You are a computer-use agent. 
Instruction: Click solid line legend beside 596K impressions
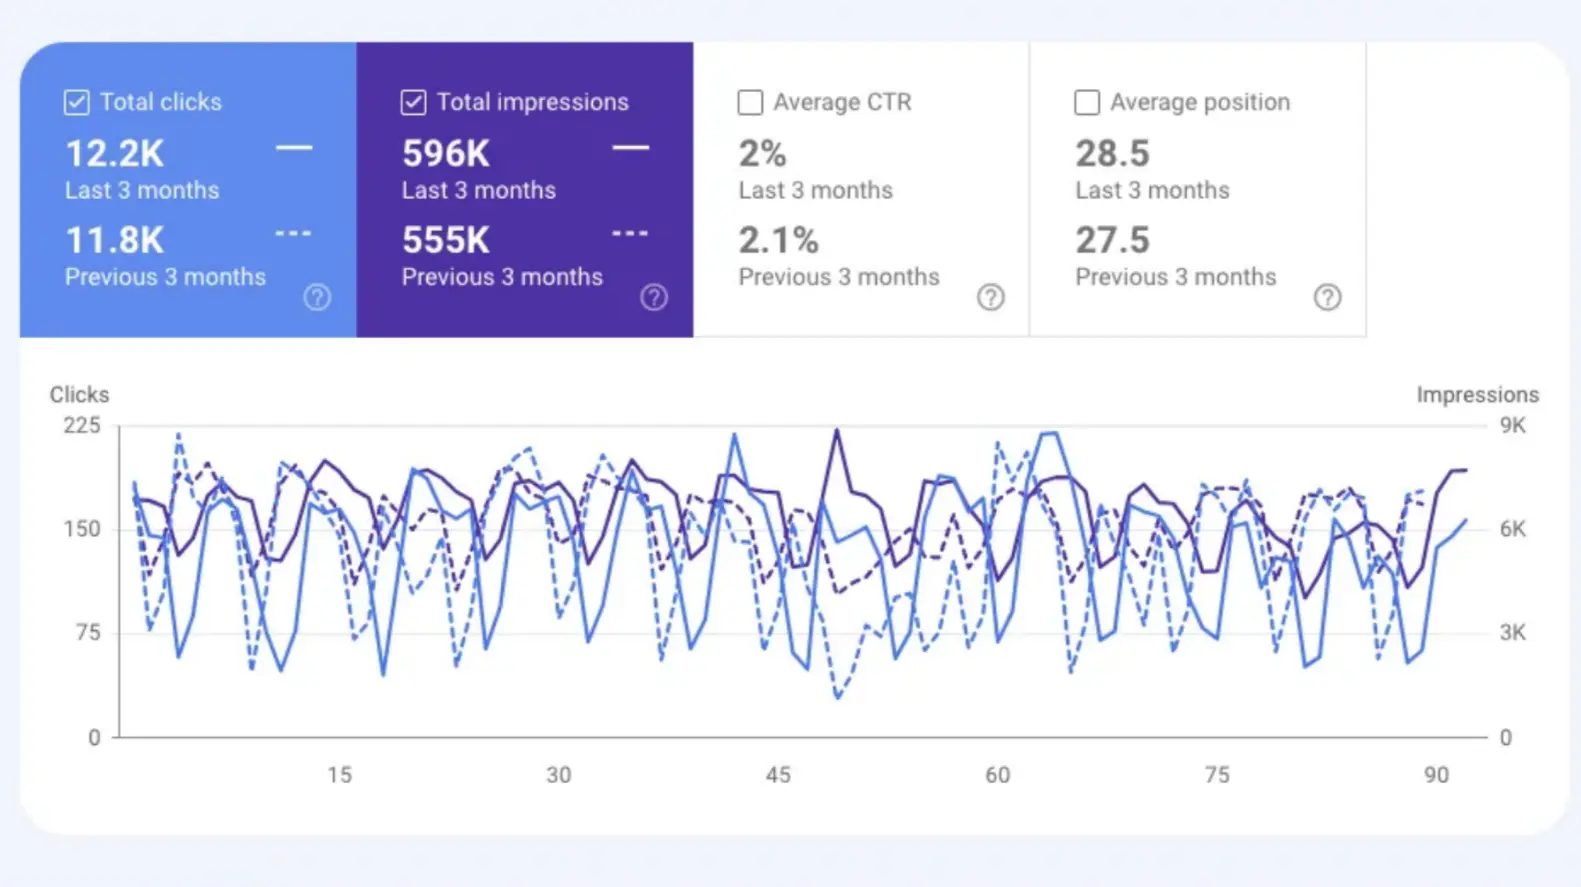[631, 148]
